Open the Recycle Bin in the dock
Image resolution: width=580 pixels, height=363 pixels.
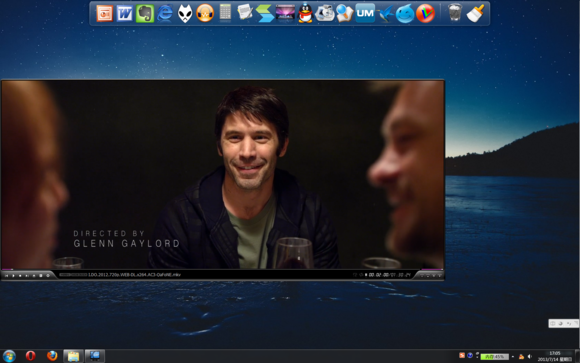pos(455,13)
